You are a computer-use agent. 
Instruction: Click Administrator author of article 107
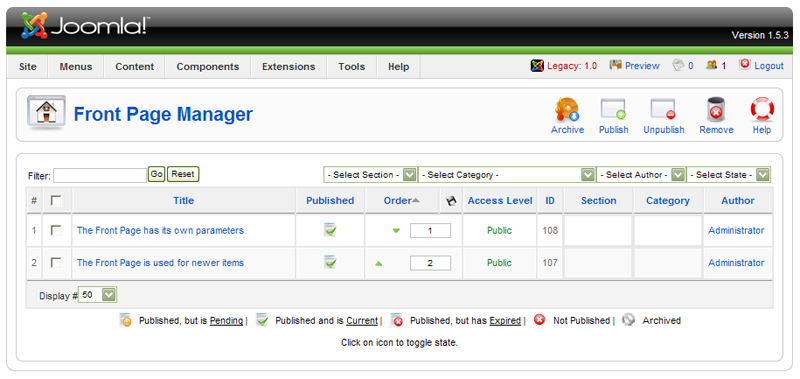pos(736,263)
